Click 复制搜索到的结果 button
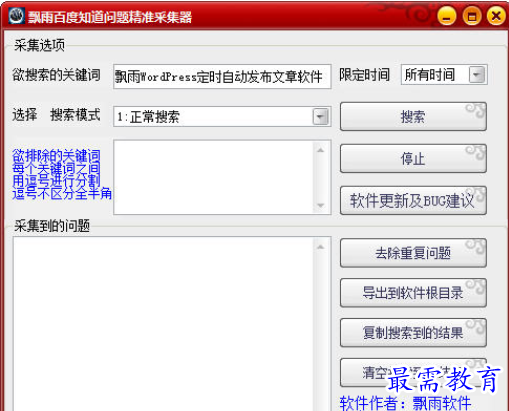Screen dimensions: 509x411 point(413,333)
